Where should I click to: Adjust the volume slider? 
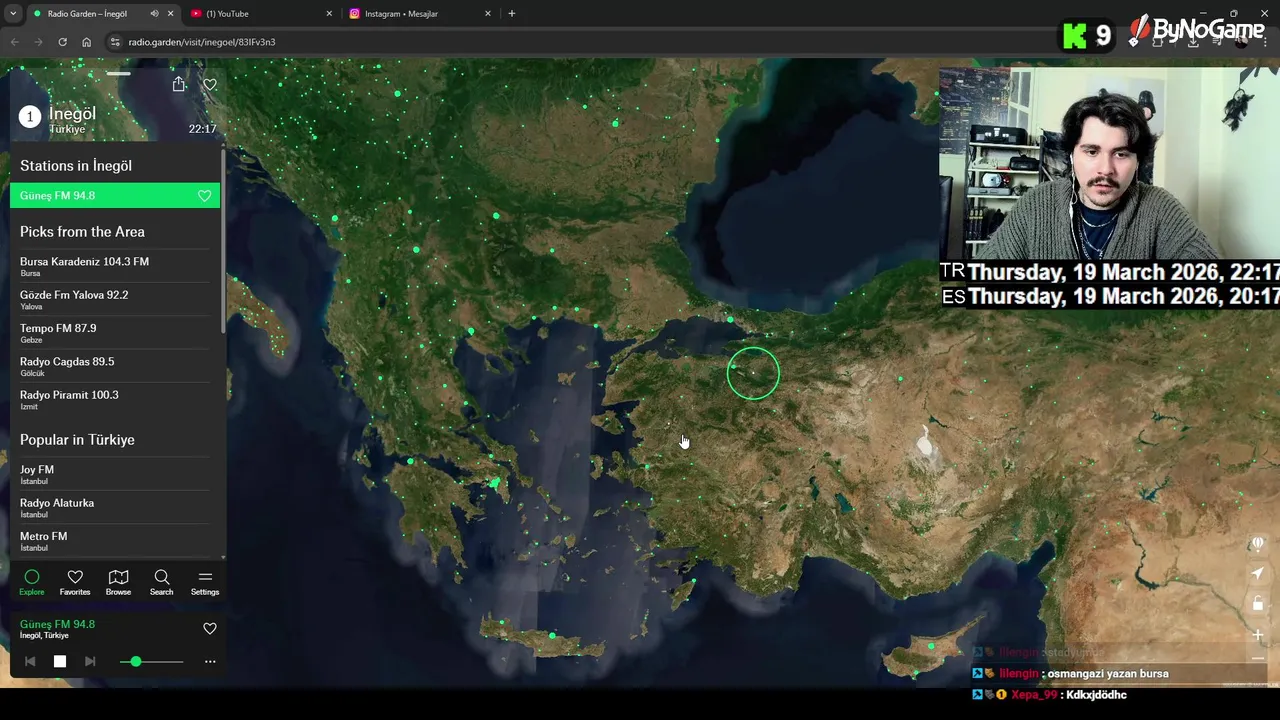pyautogui.click(x=152, y=661)
